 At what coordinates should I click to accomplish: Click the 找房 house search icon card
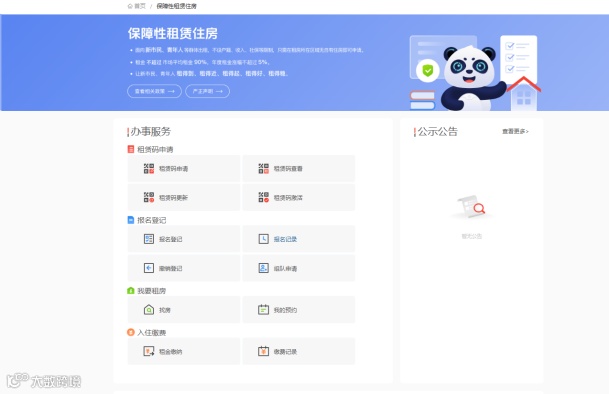[184, 310]
